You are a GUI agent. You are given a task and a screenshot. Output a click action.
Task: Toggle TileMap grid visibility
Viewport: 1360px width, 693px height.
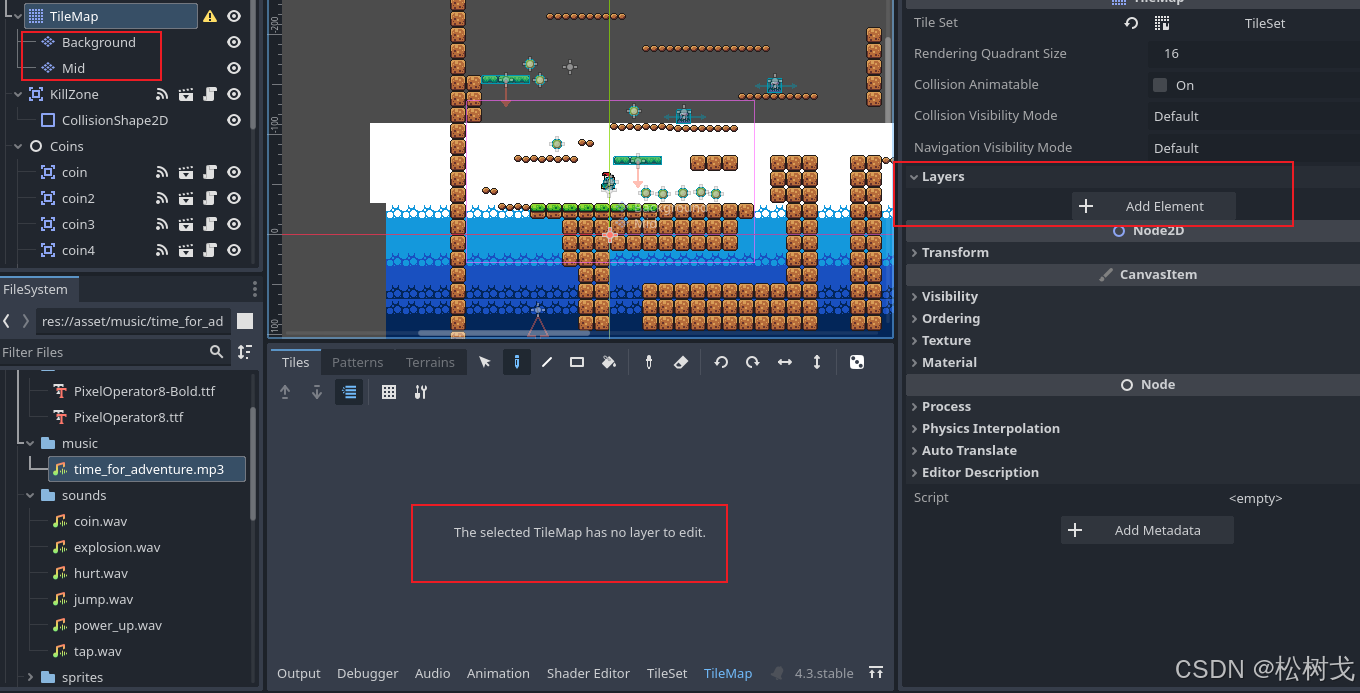(389, 392)
